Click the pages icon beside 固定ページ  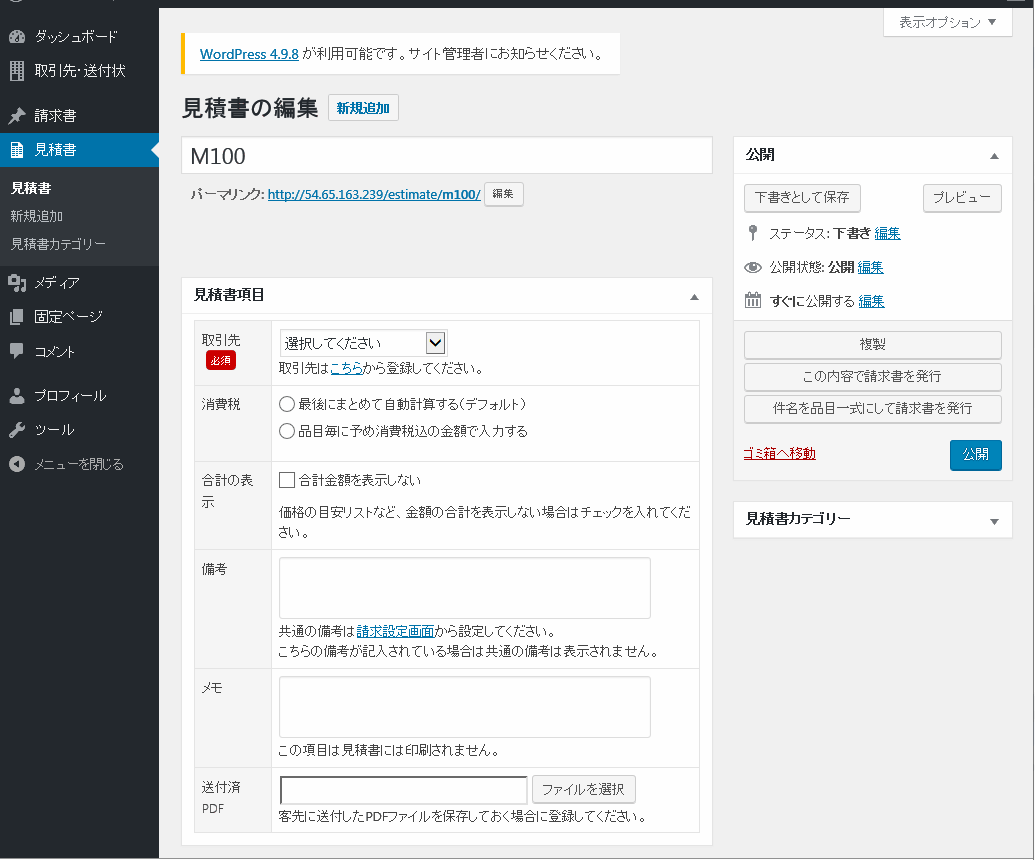17,317
